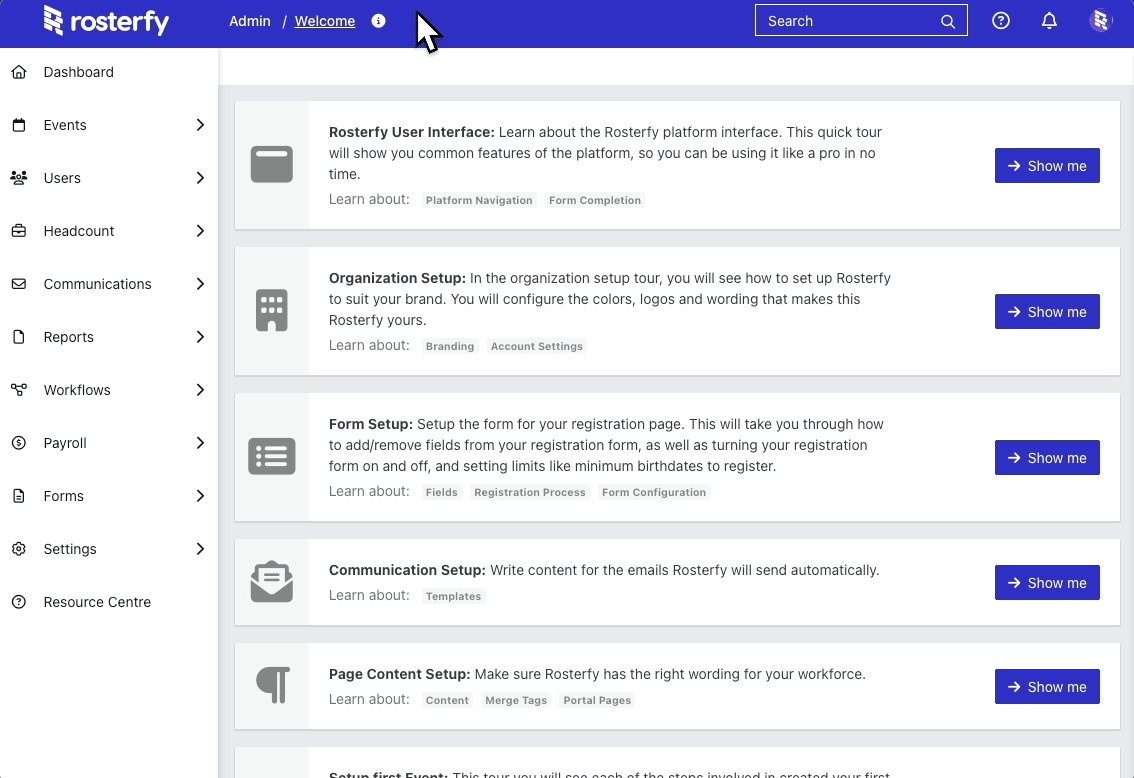Click the Communications envelope icon
1134x778 pixels.
[x=19, y=284]
